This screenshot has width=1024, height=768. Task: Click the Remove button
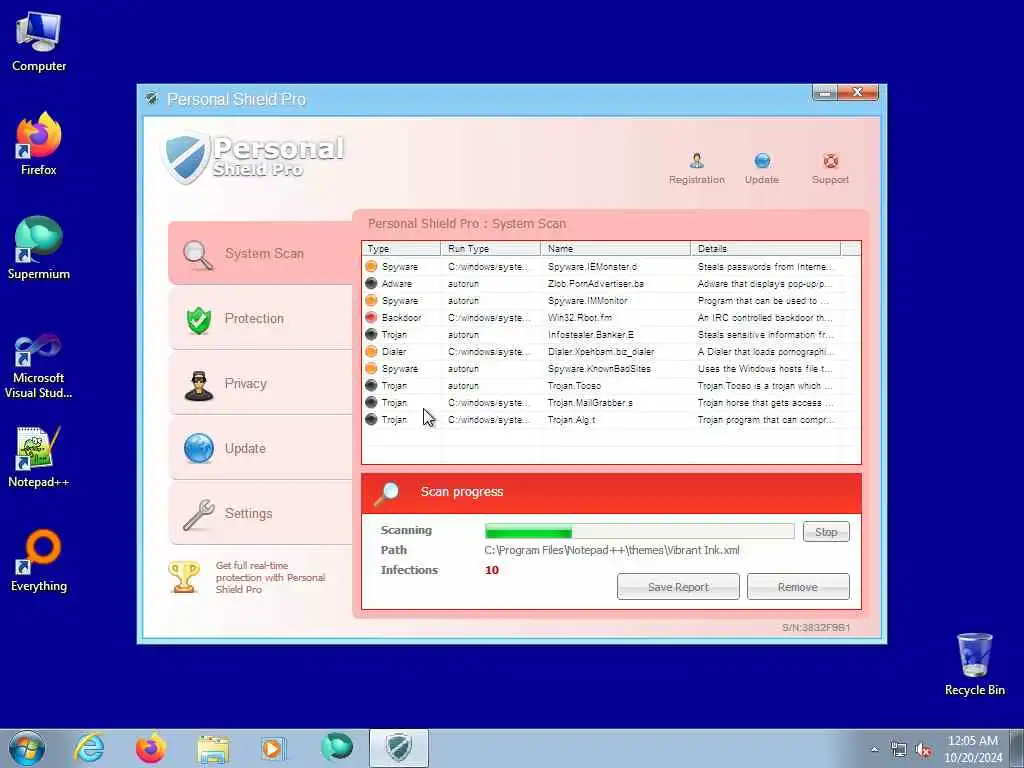(x=797, y=586)
